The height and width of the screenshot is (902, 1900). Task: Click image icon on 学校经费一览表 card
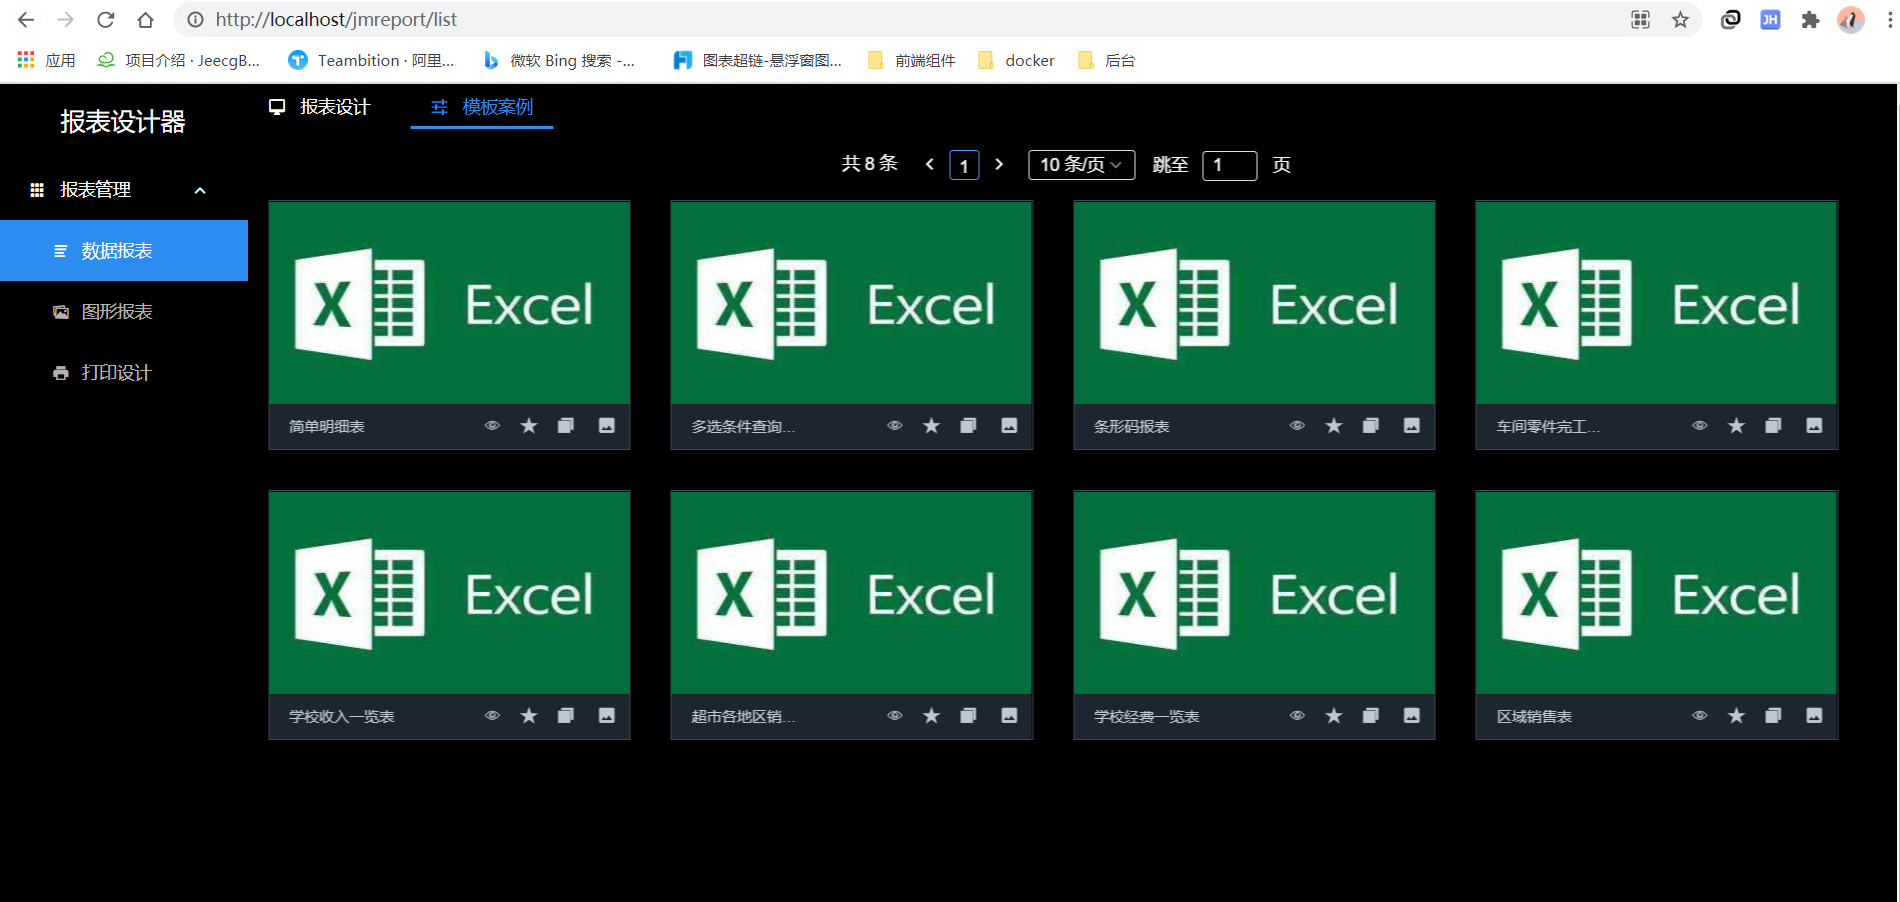click(1412, 716)
